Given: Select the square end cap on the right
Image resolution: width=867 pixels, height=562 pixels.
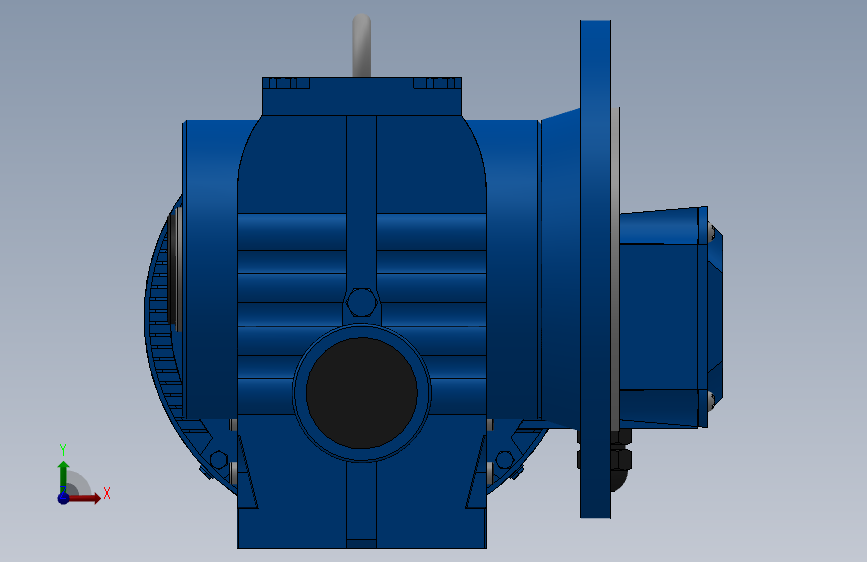Looking at the screenshot, I should click(671, 317).
